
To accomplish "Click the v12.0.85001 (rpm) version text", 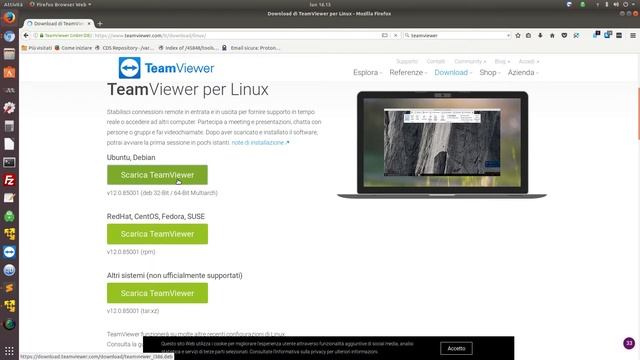I will [131, 252].
